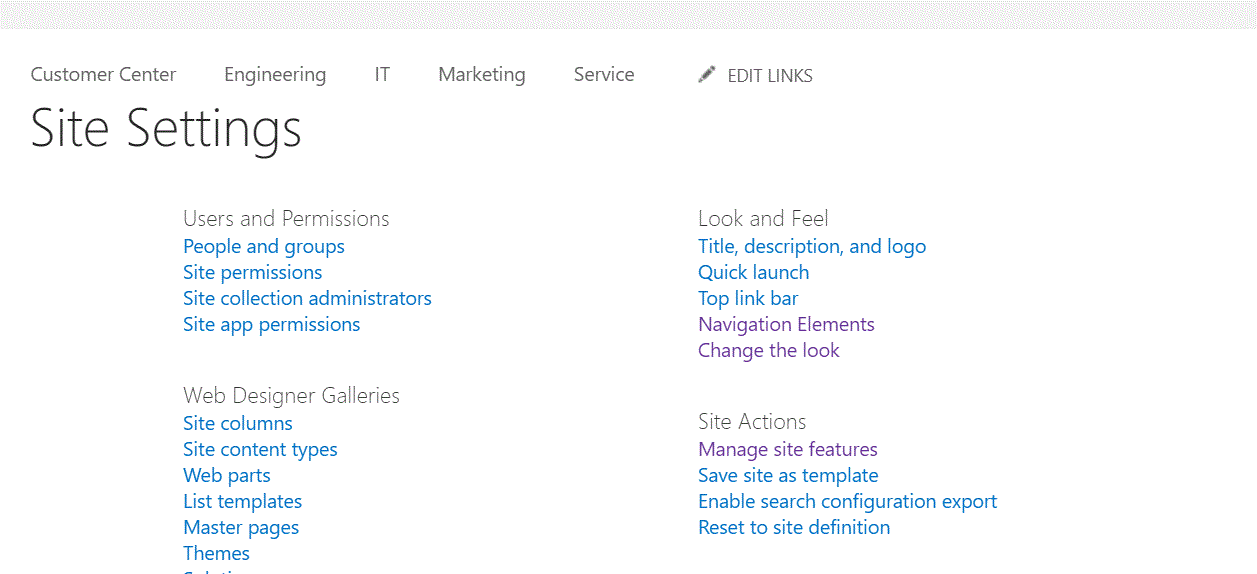Click Save site as template

coord(789,476)
